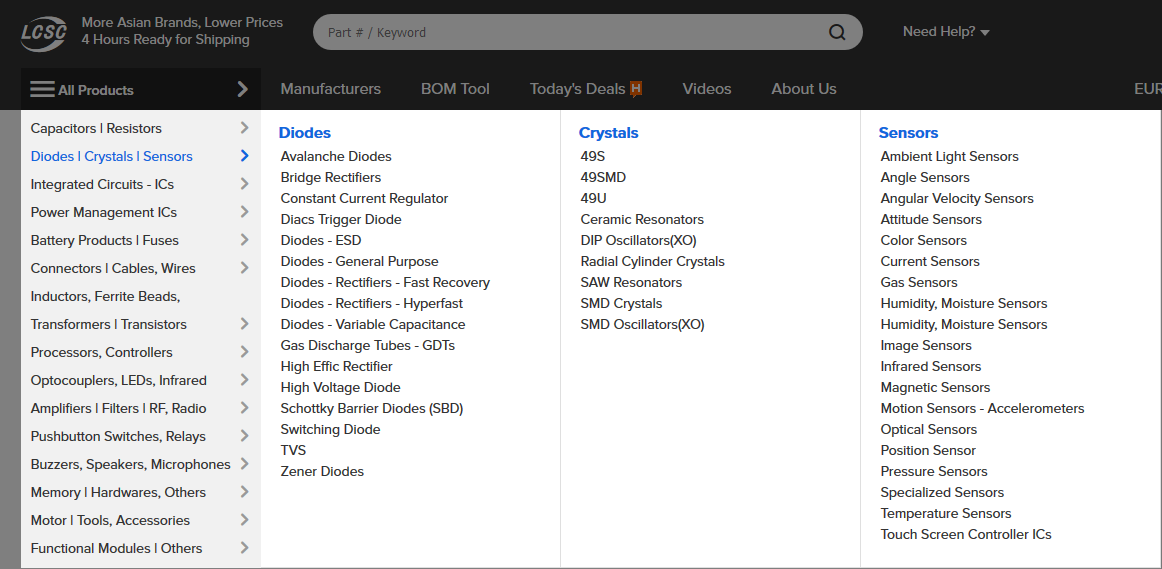Select the SMD Crystals category
This screenshot has height=569, width=1162.
(621, 303)
